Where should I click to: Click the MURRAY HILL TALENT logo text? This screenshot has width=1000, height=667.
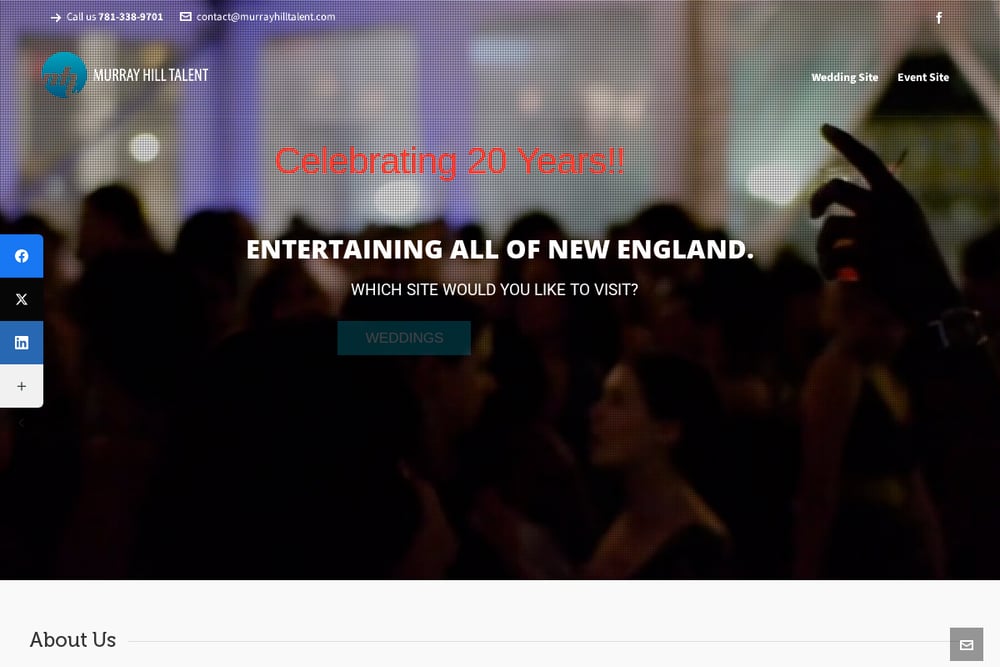(x=151, y=75)
